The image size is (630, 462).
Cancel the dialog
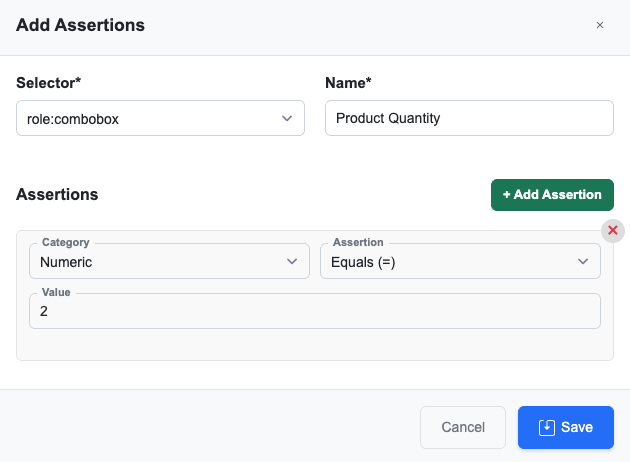coord(463,427)
